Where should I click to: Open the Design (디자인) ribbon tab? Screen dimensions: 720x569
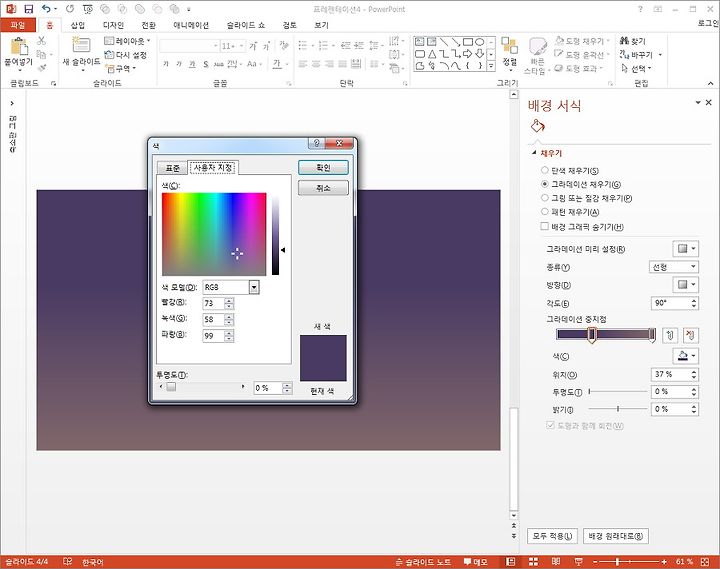click(113, 25)
